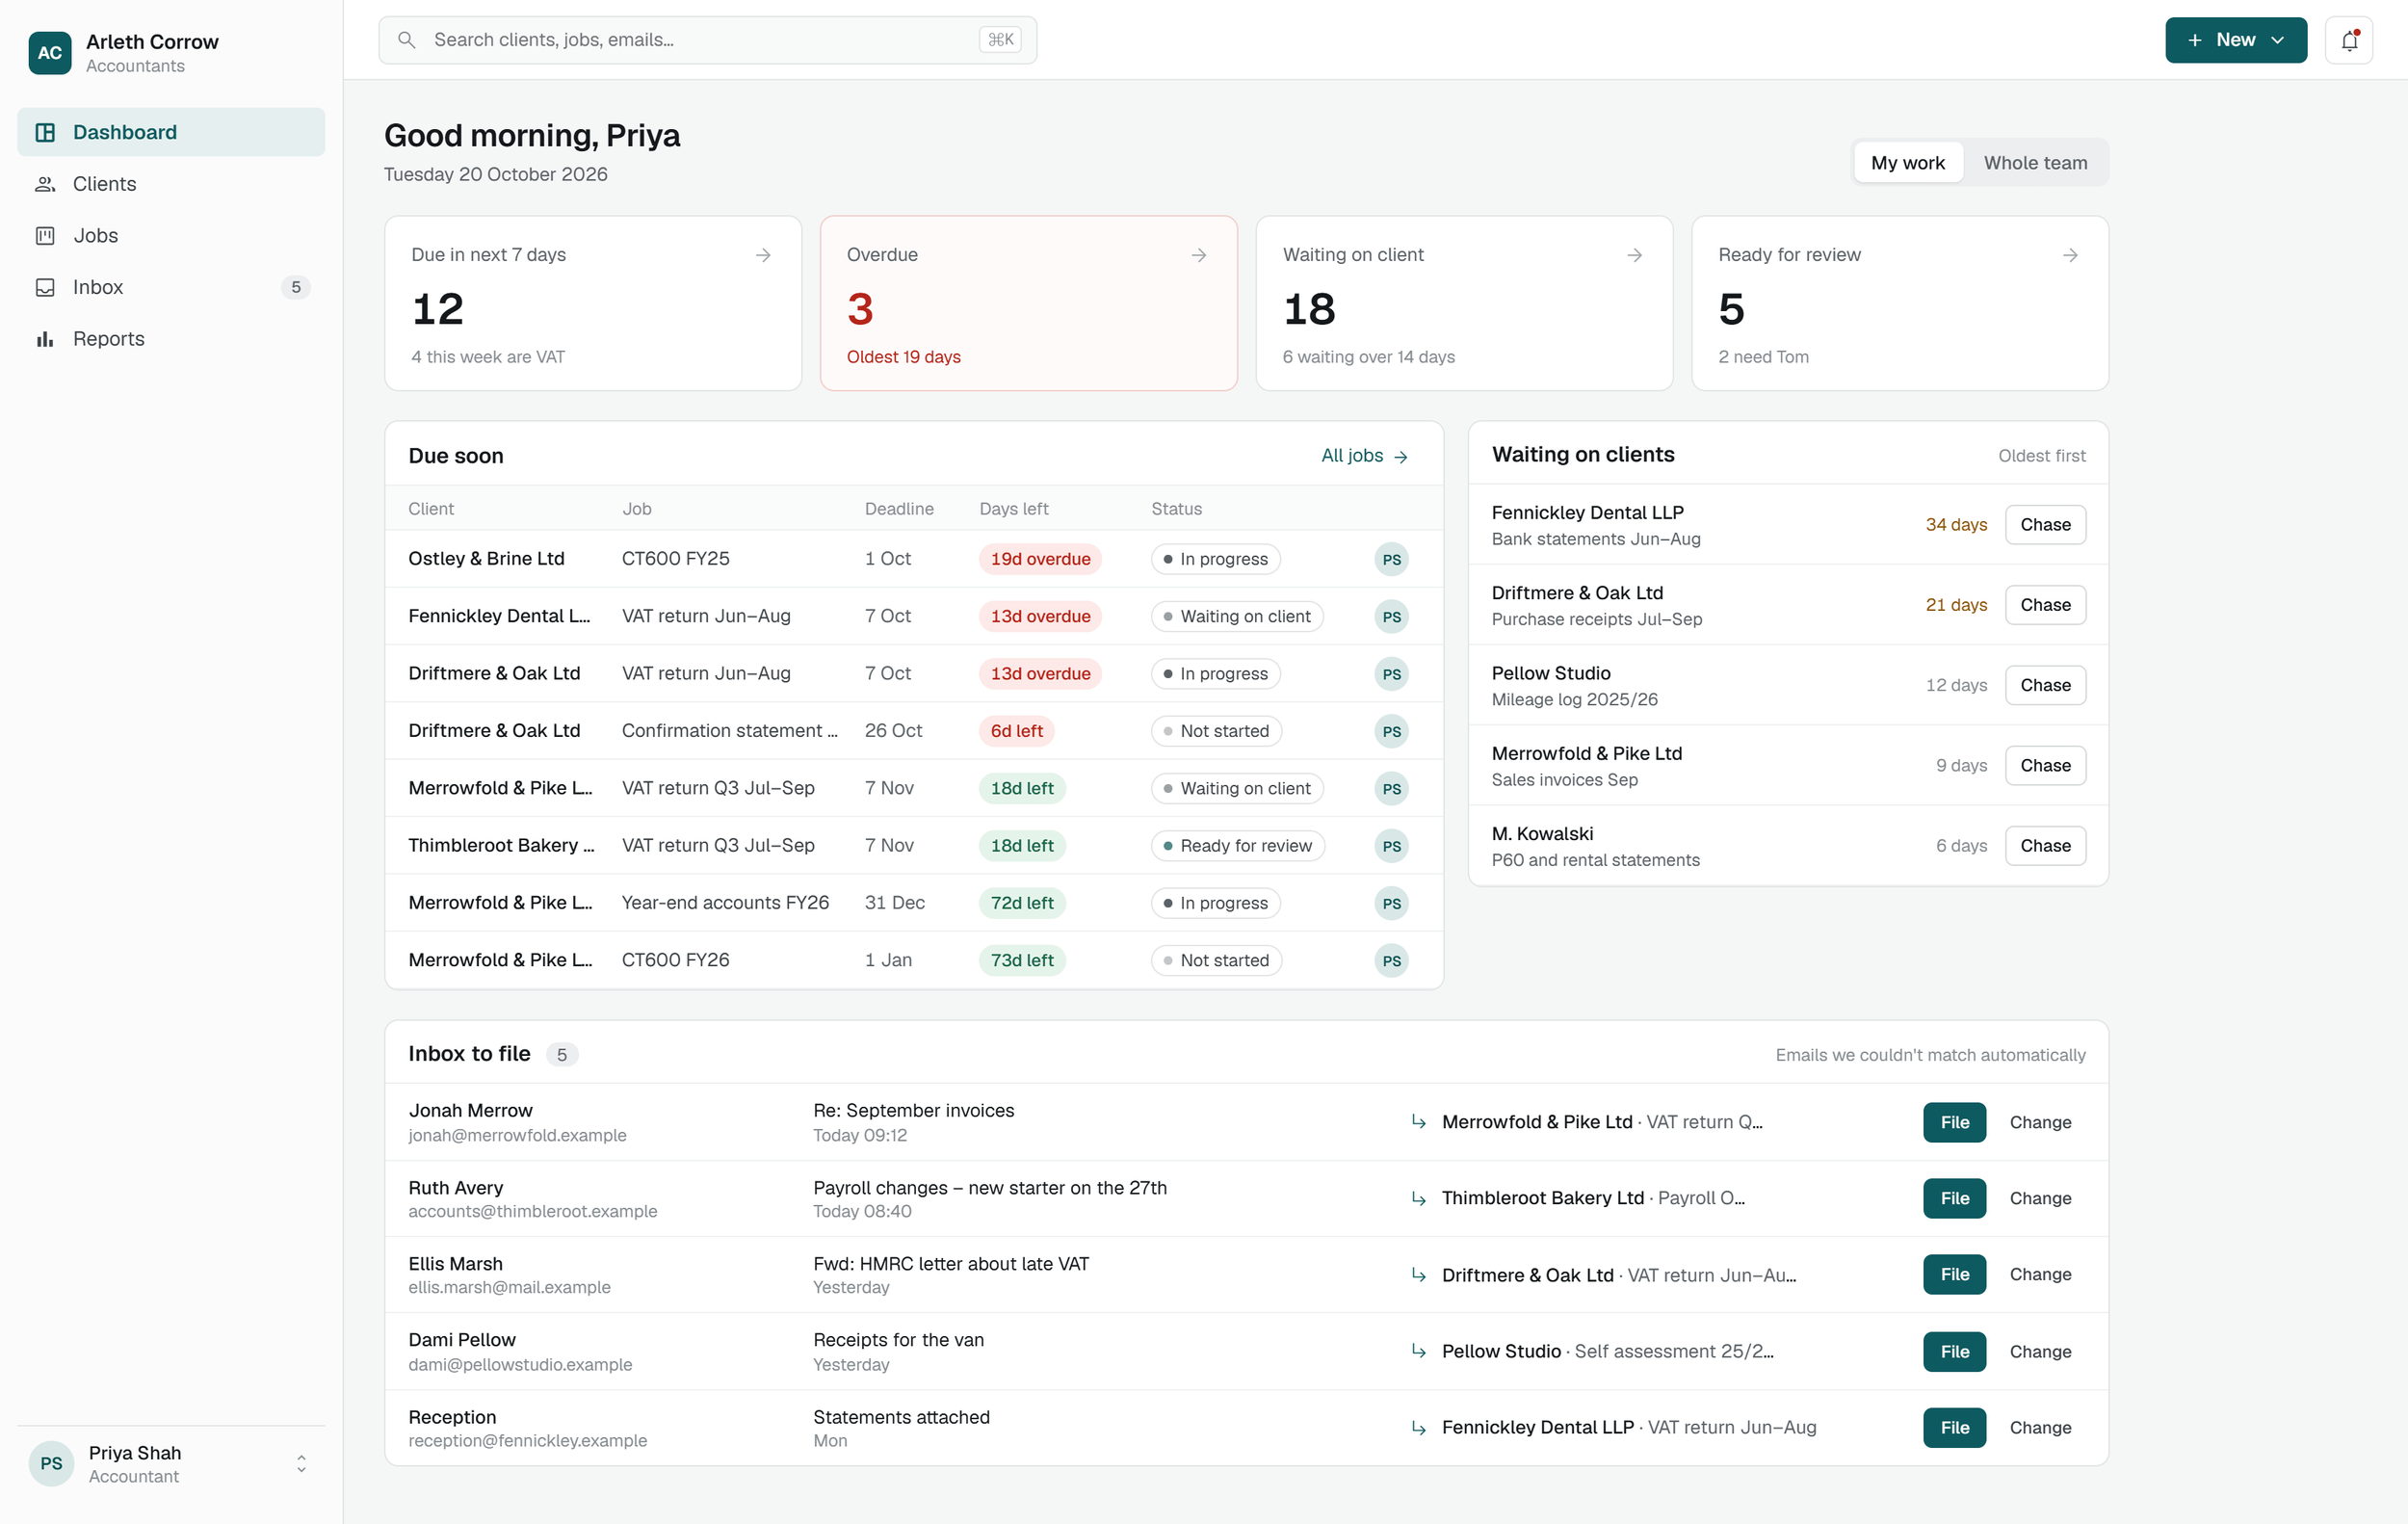Click In progress status for Driftmere VAT return
This screenshot has height=1524, width=2408.
tap(1215, 674)
